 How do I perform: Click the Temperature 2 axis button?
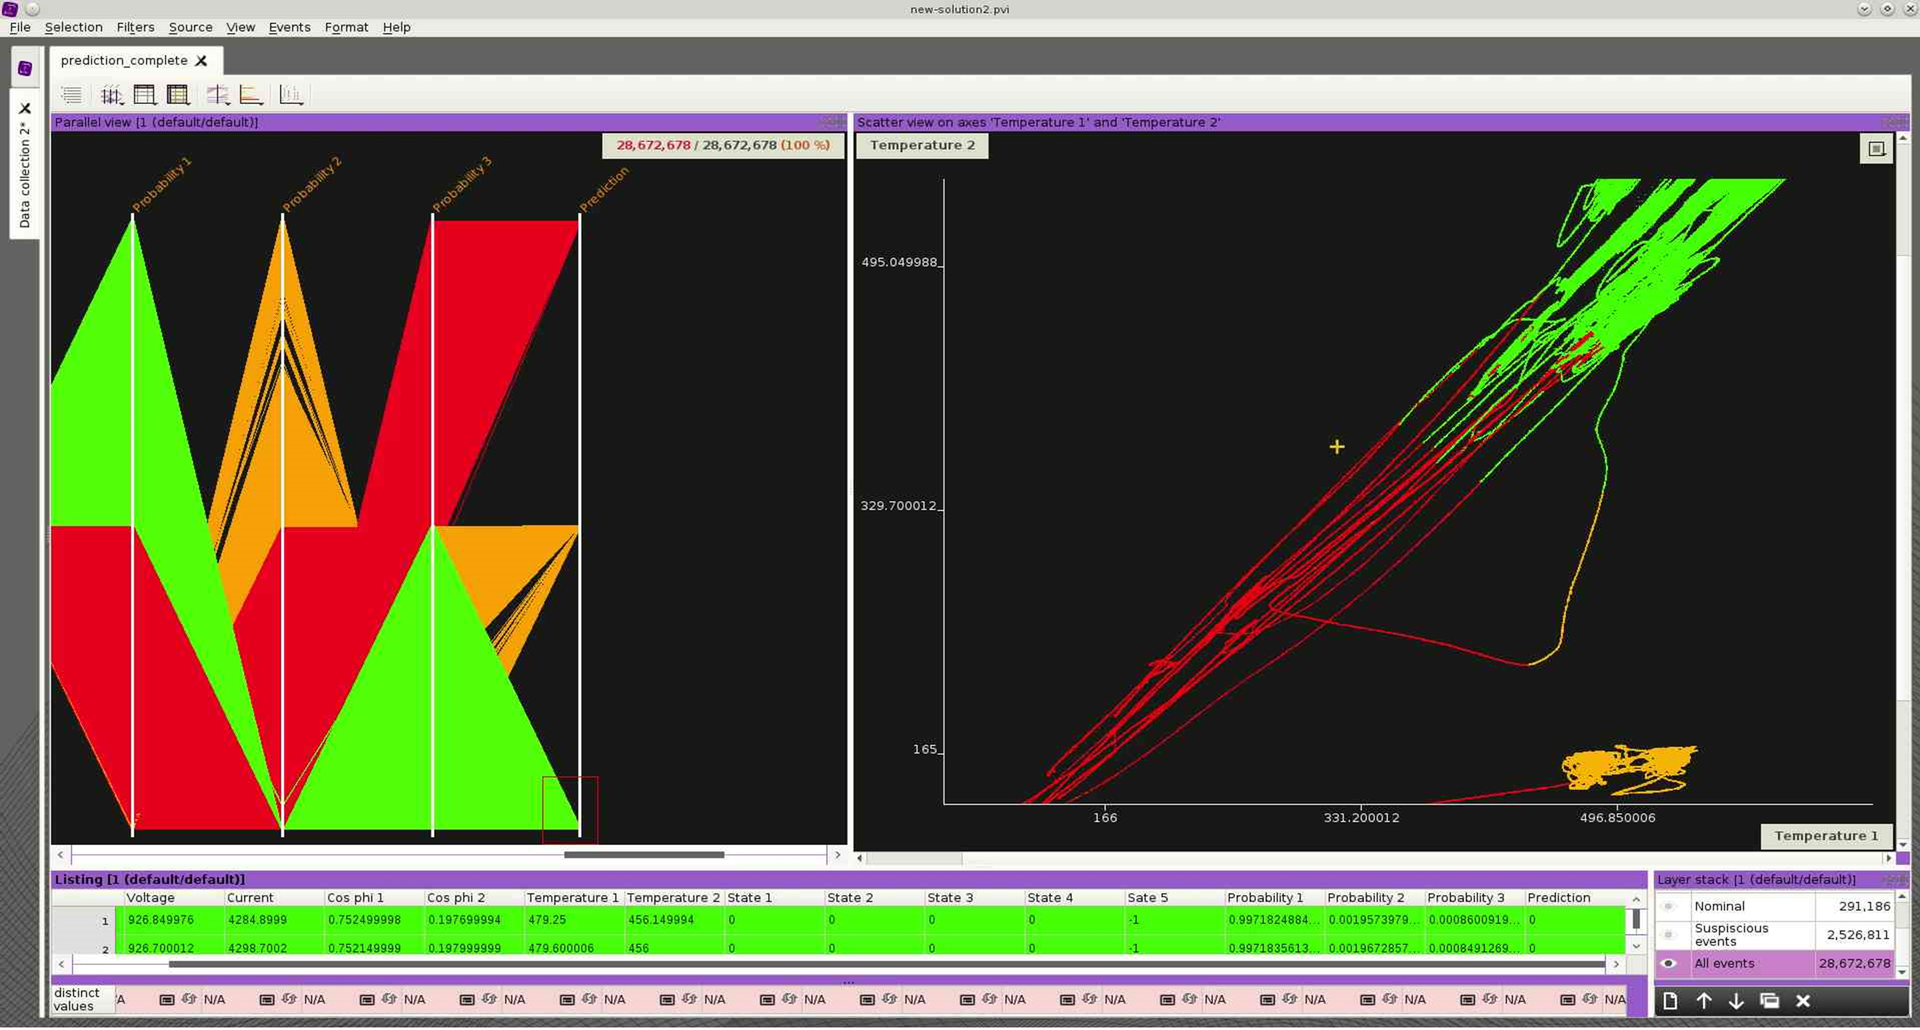click(x=921, y=145)
